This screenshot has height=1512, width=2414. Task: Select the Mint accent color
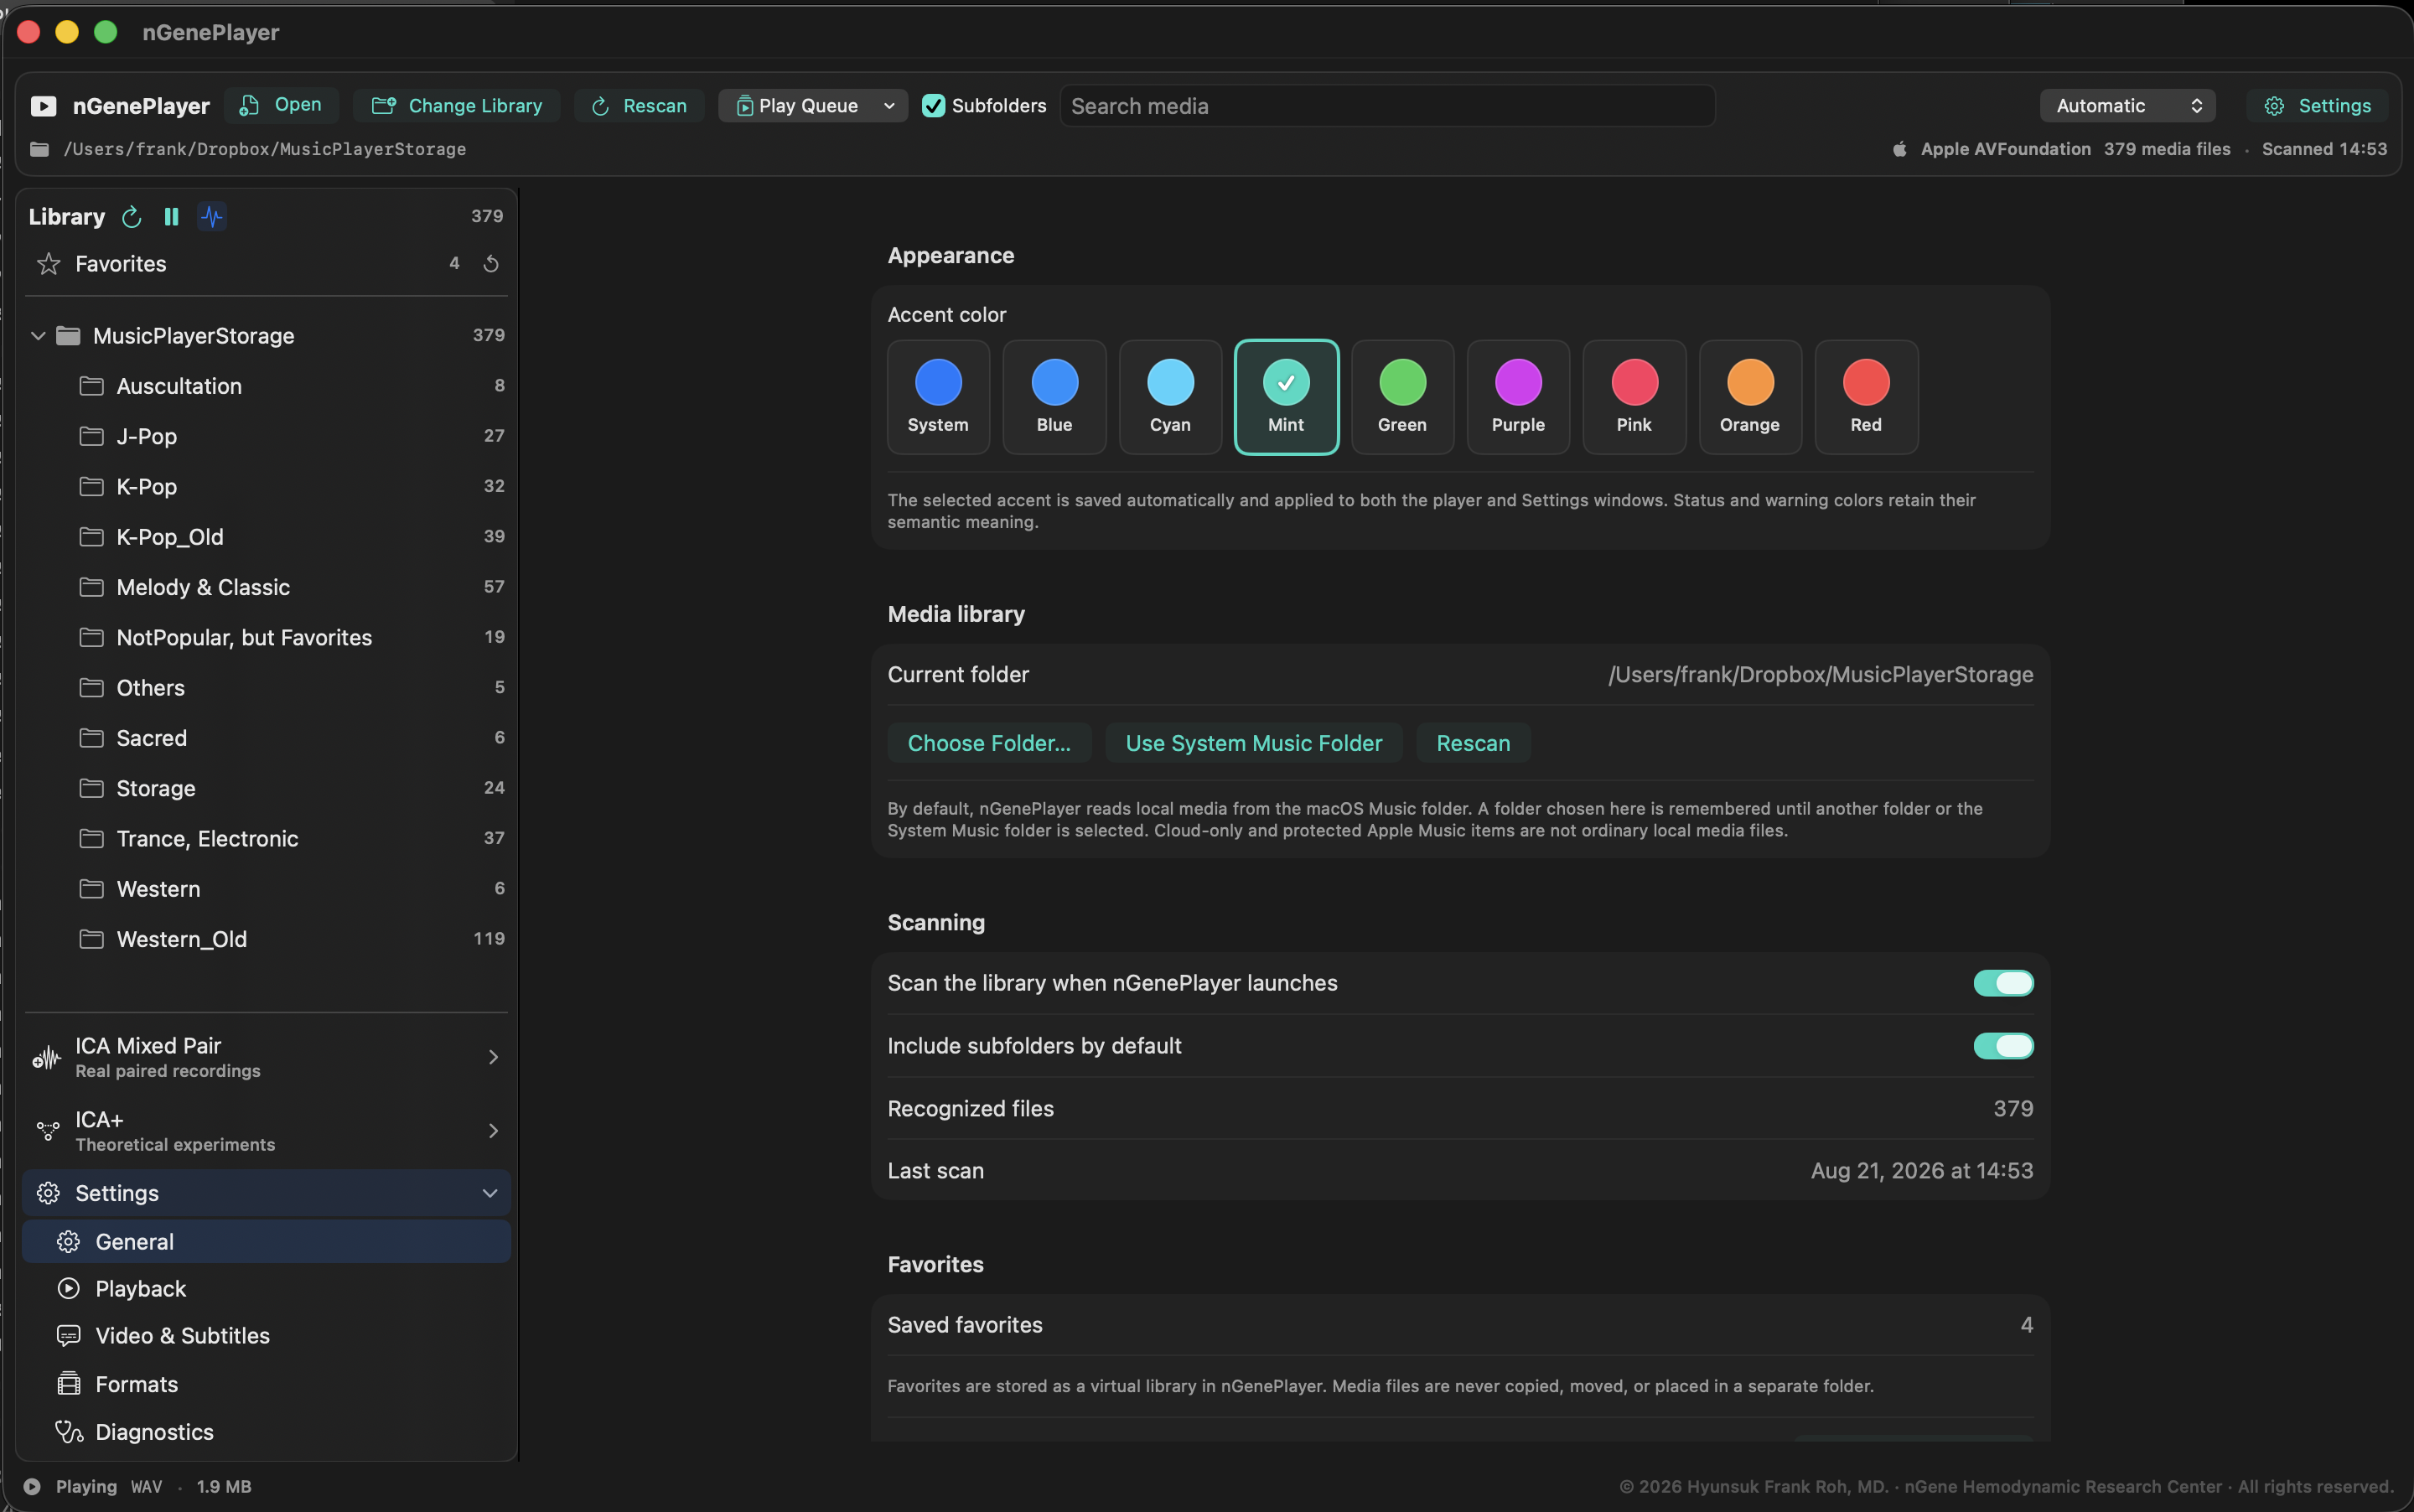[1286, 397]
